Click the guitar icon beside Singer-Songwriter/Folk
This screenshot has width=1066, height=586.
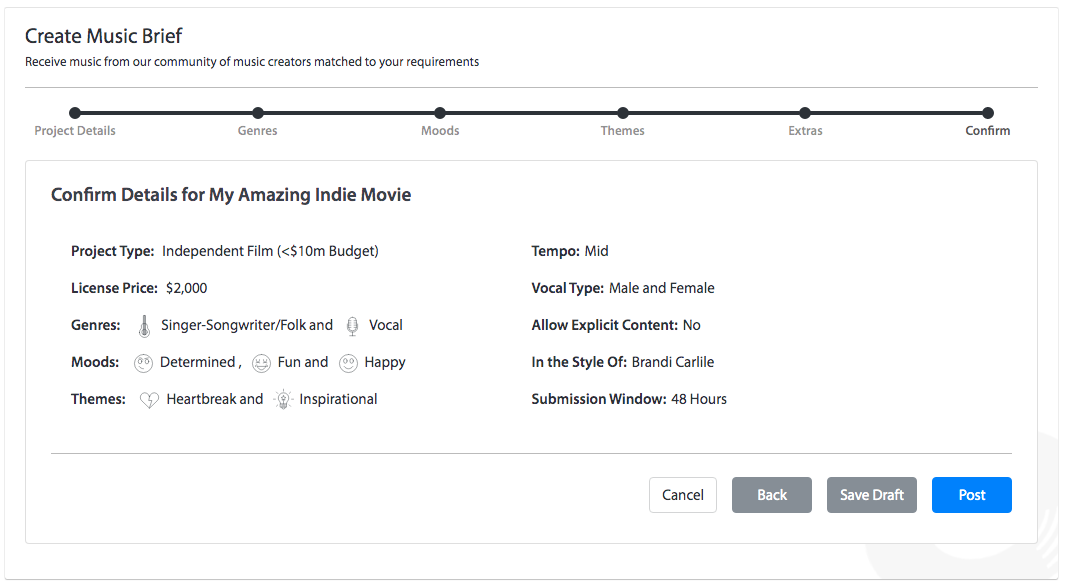point(144,326)
